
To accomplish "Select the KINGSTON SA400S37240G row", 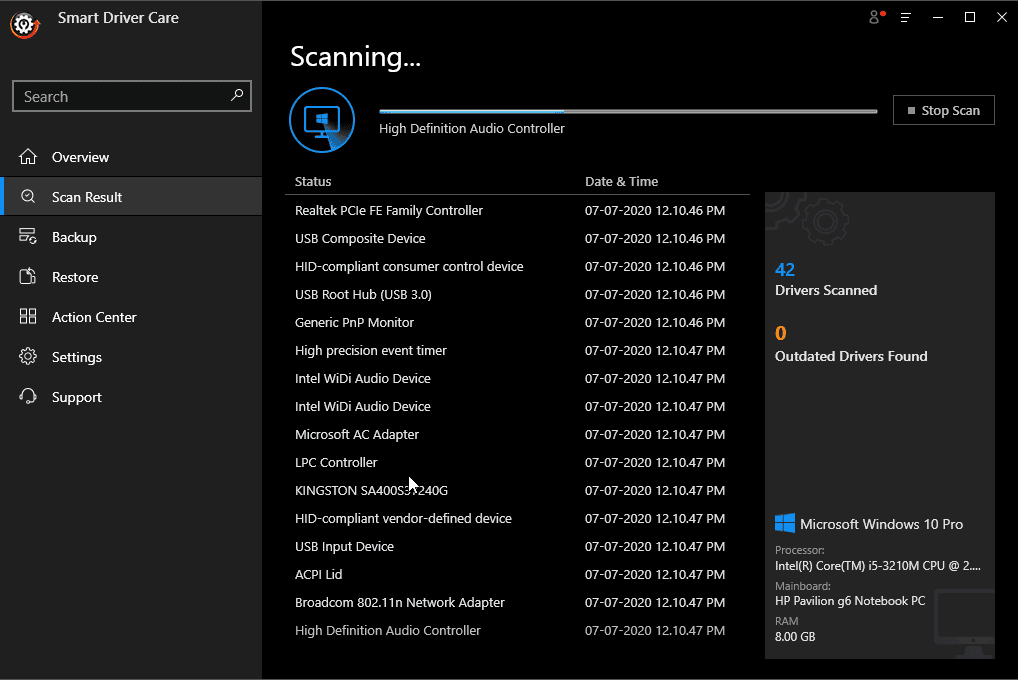I will click(x=517, y=490).
